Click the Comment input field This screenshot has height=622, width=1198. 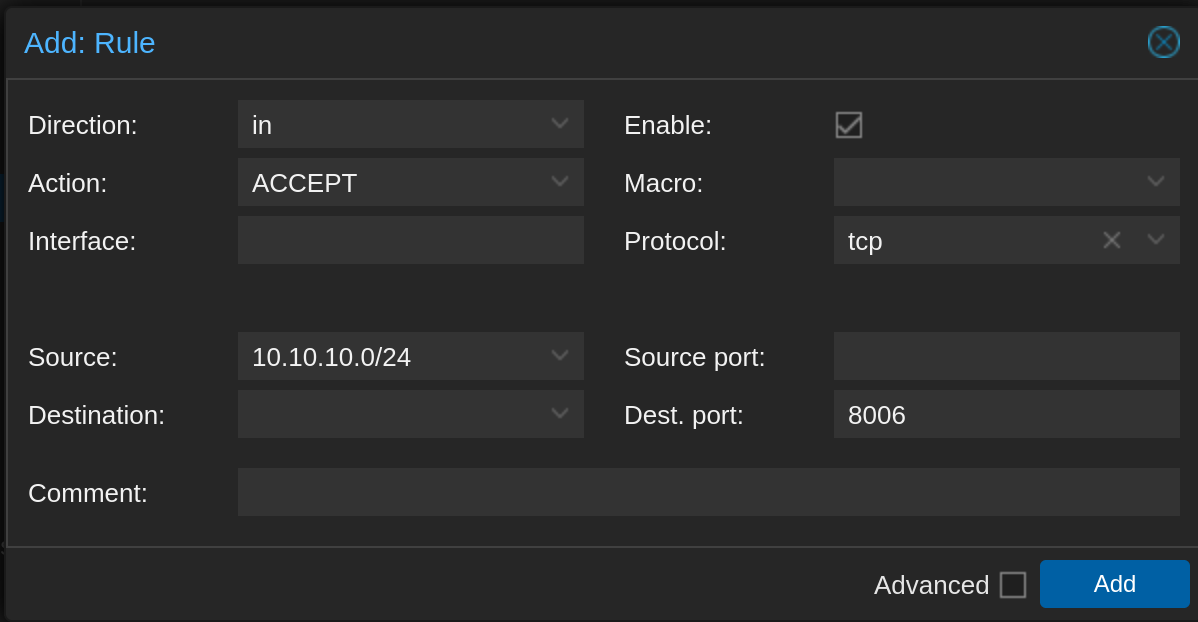709,492
